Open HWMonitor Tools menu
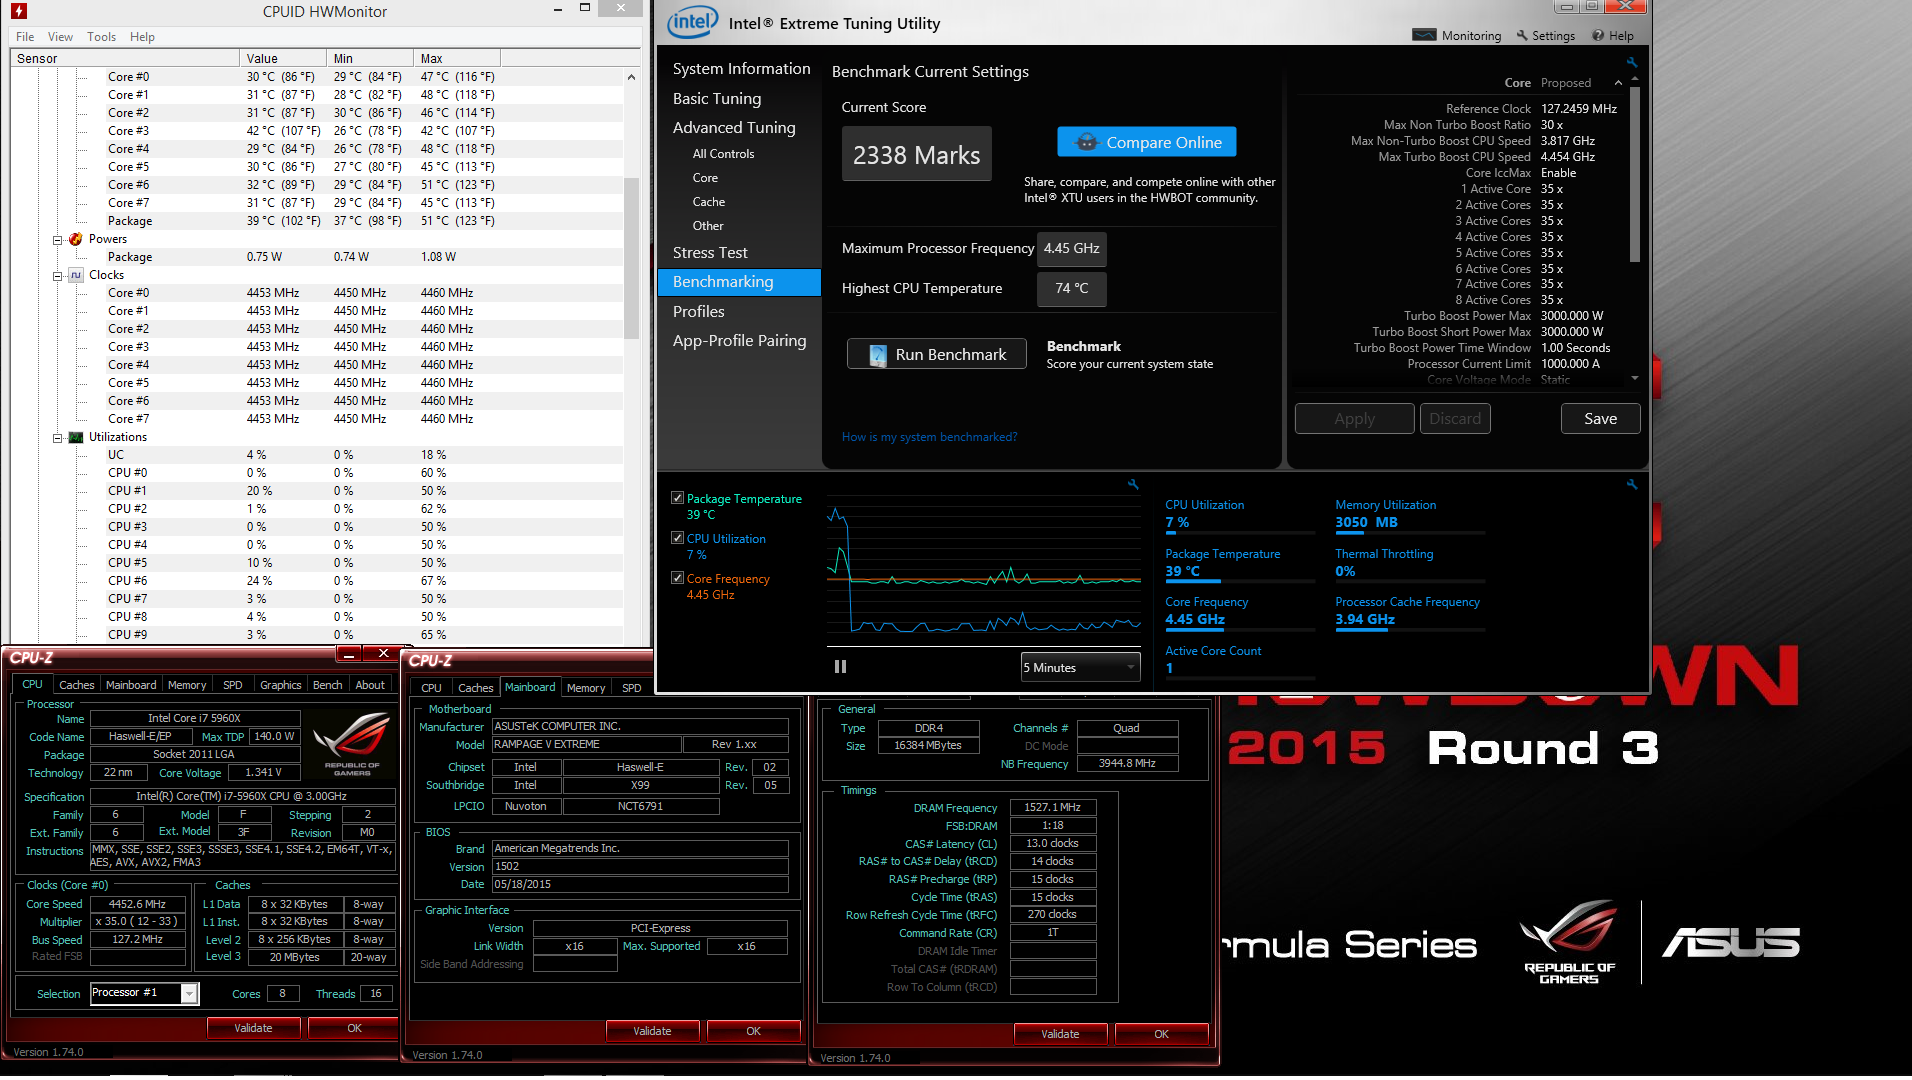The height and width of the screenshot is (1080, 1912). click(x=101, y=37)
